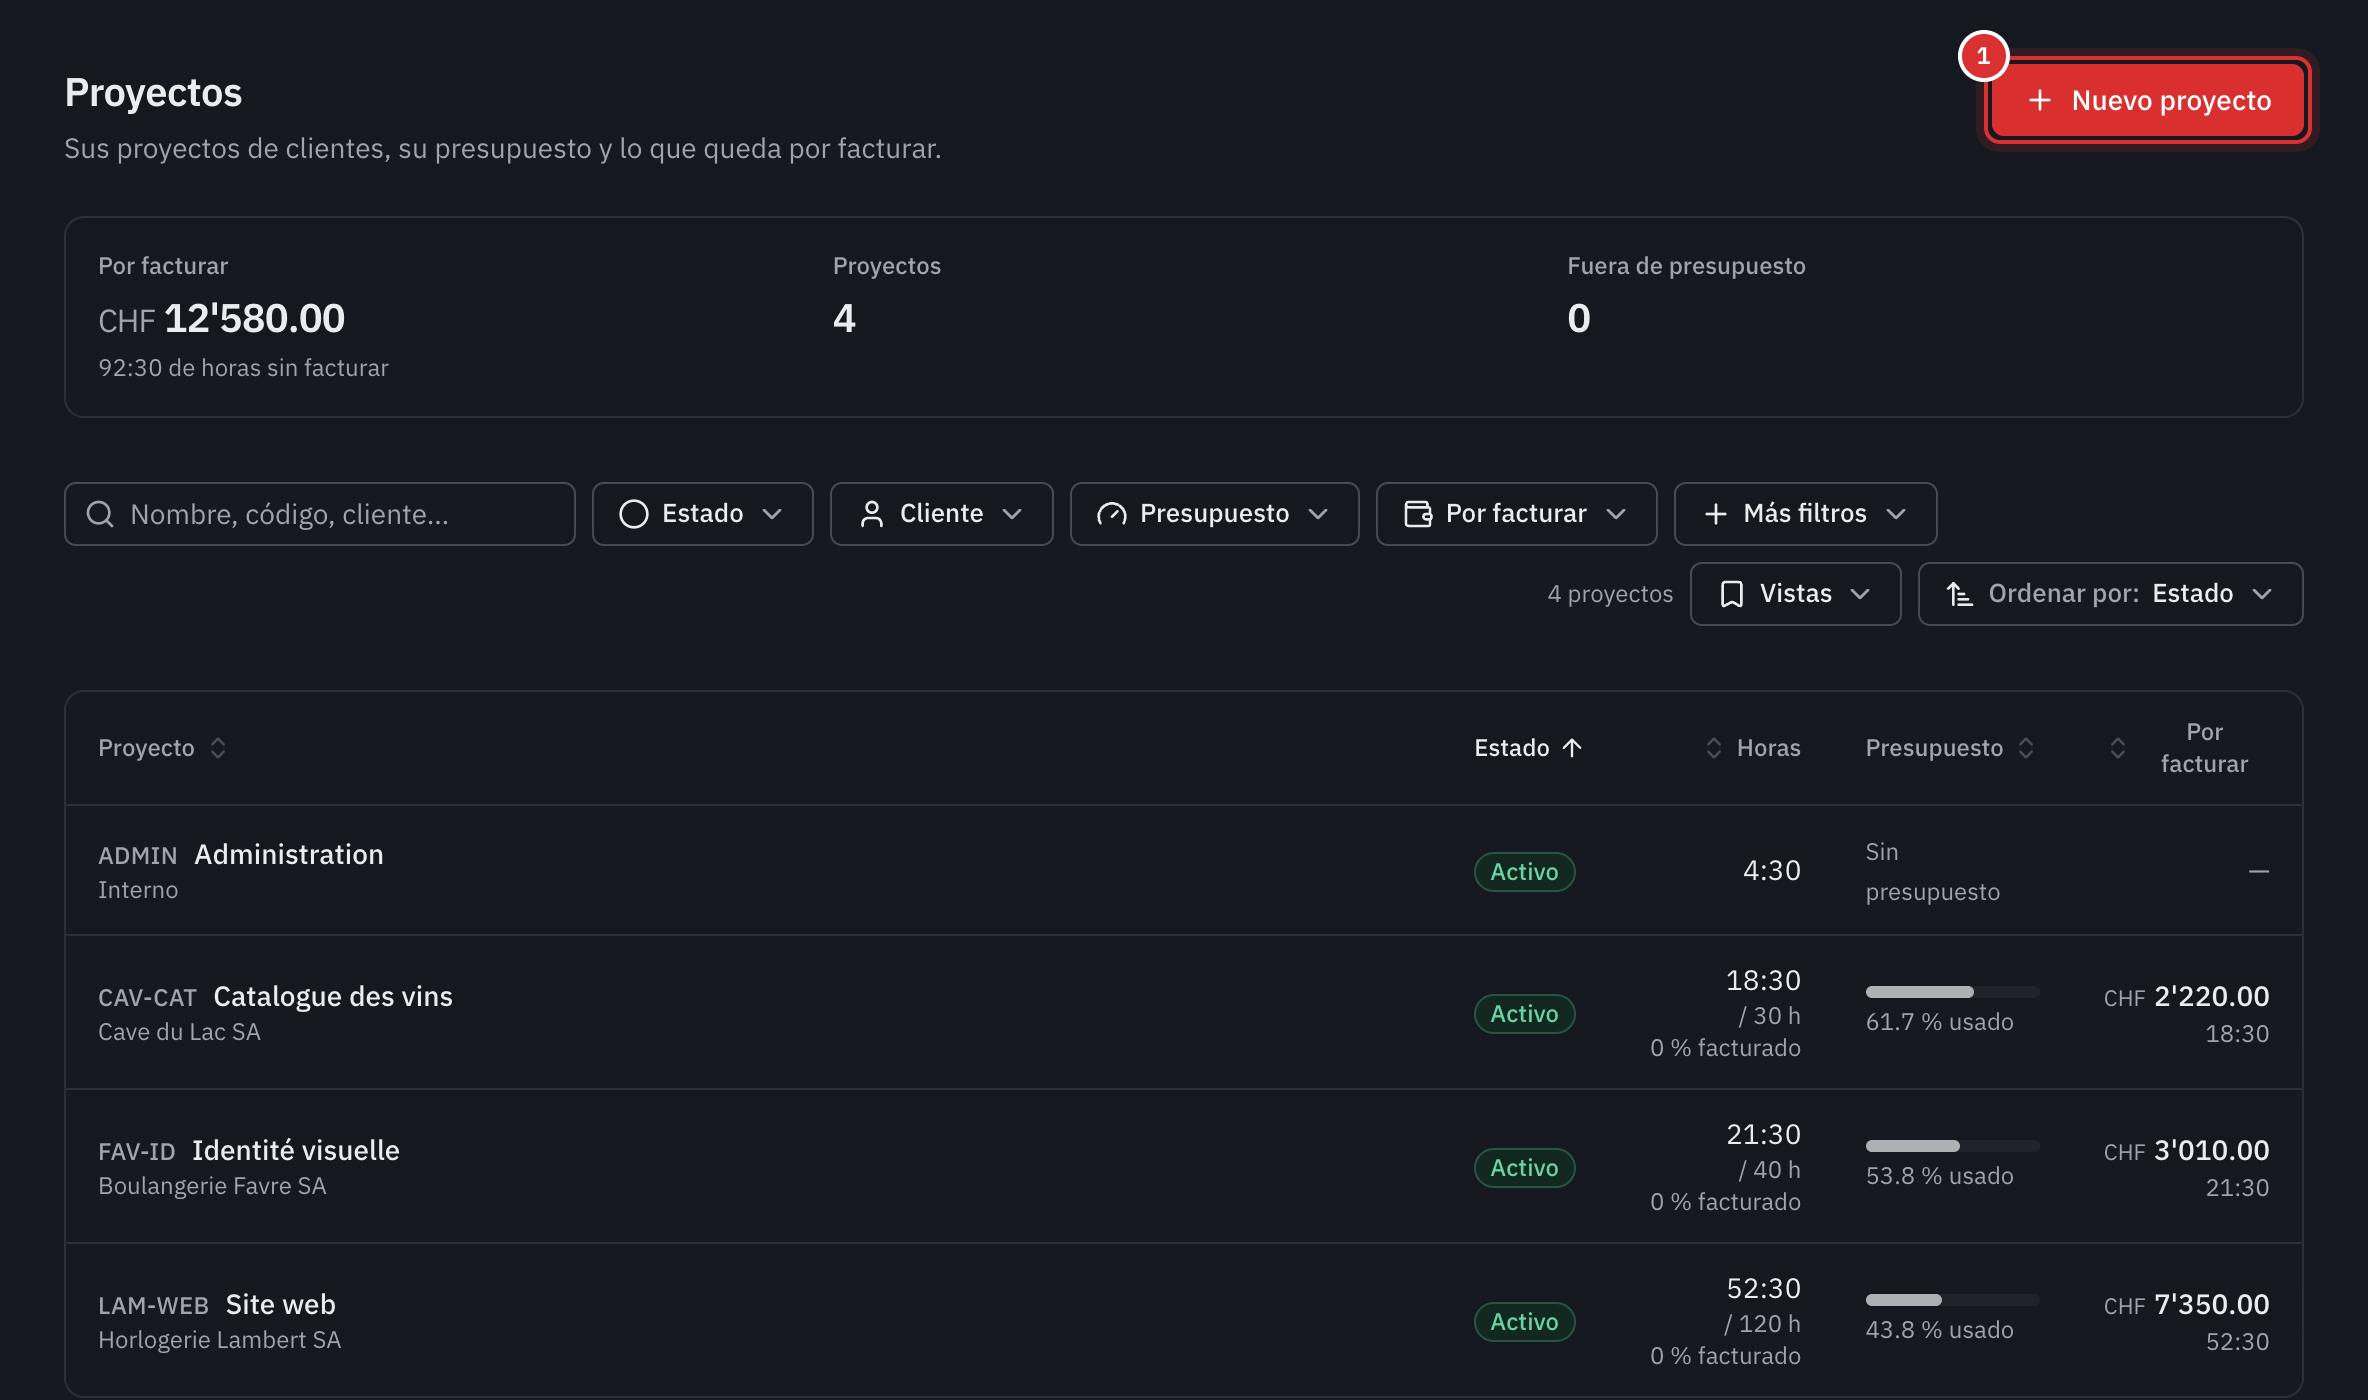Click the 4 proyectos count label
The image size is (2368, 1400).
pyautogui.click(x=1610, y=594)
